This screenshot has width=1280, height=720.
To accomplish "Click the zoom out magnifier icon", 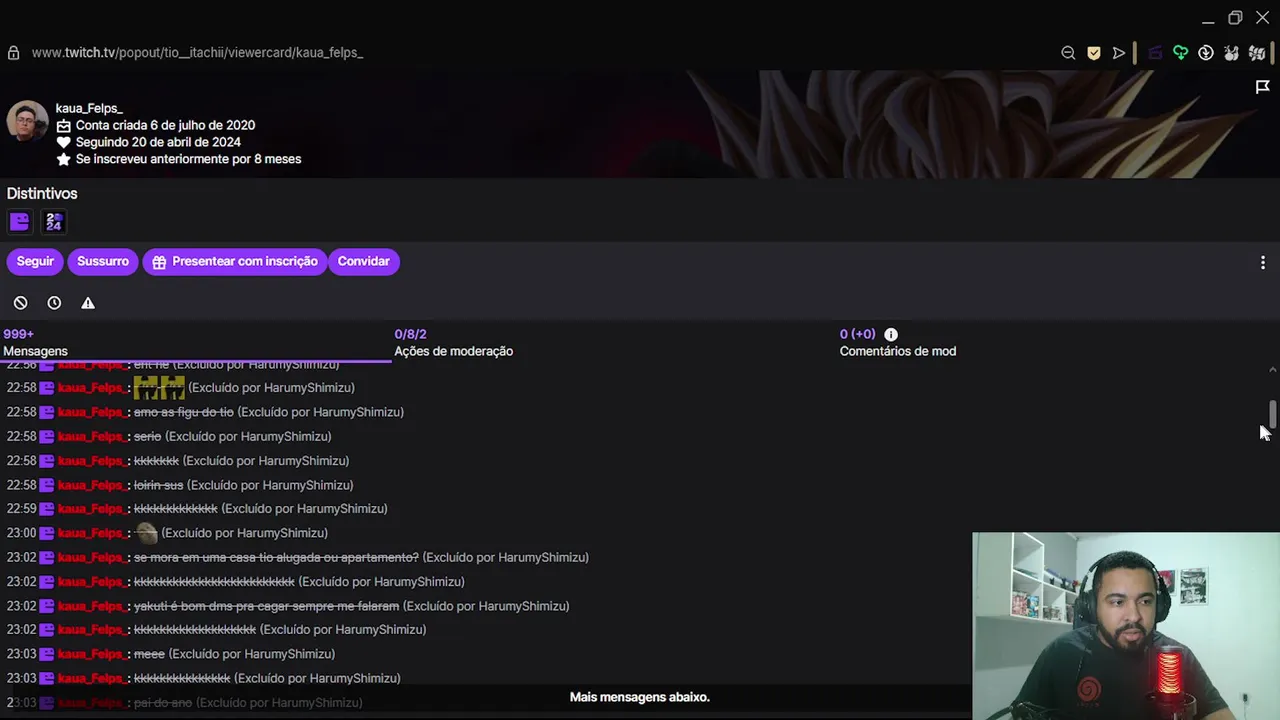I will point(1068,53).
